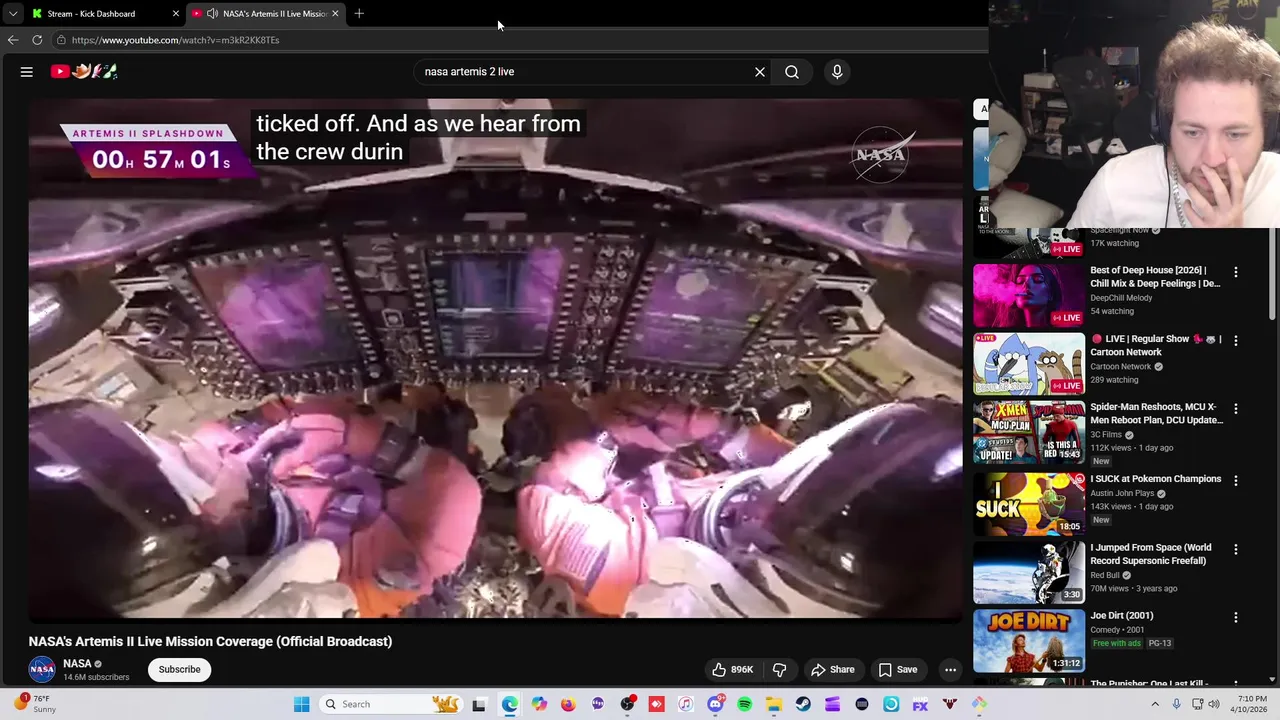Close the Kick Dashboard tab
The height and width of the screenshot is (720, 1280).
coord(176,13)
